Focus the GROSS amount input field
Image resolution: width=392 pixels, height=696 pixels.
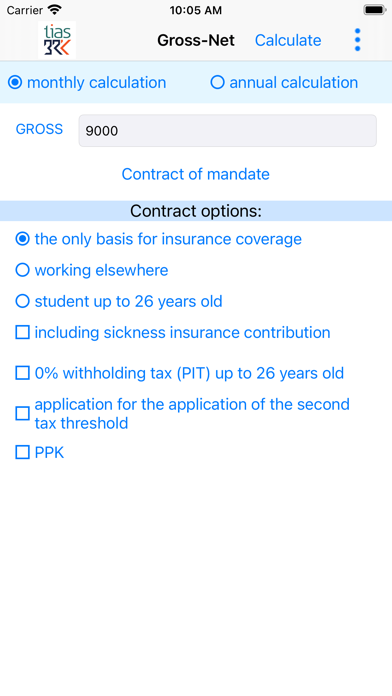pos(227,130)
